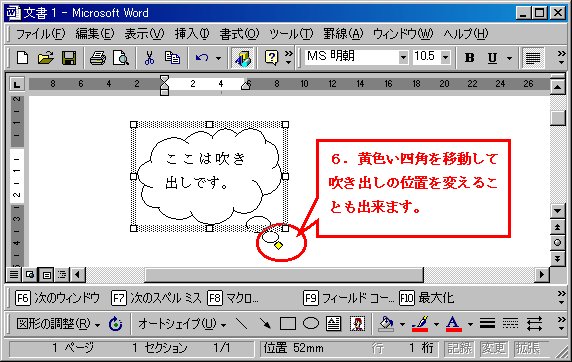This screenshot has height=362, width=572.
Task: Click the Free Rotate icon
Action: pos(116,323)
